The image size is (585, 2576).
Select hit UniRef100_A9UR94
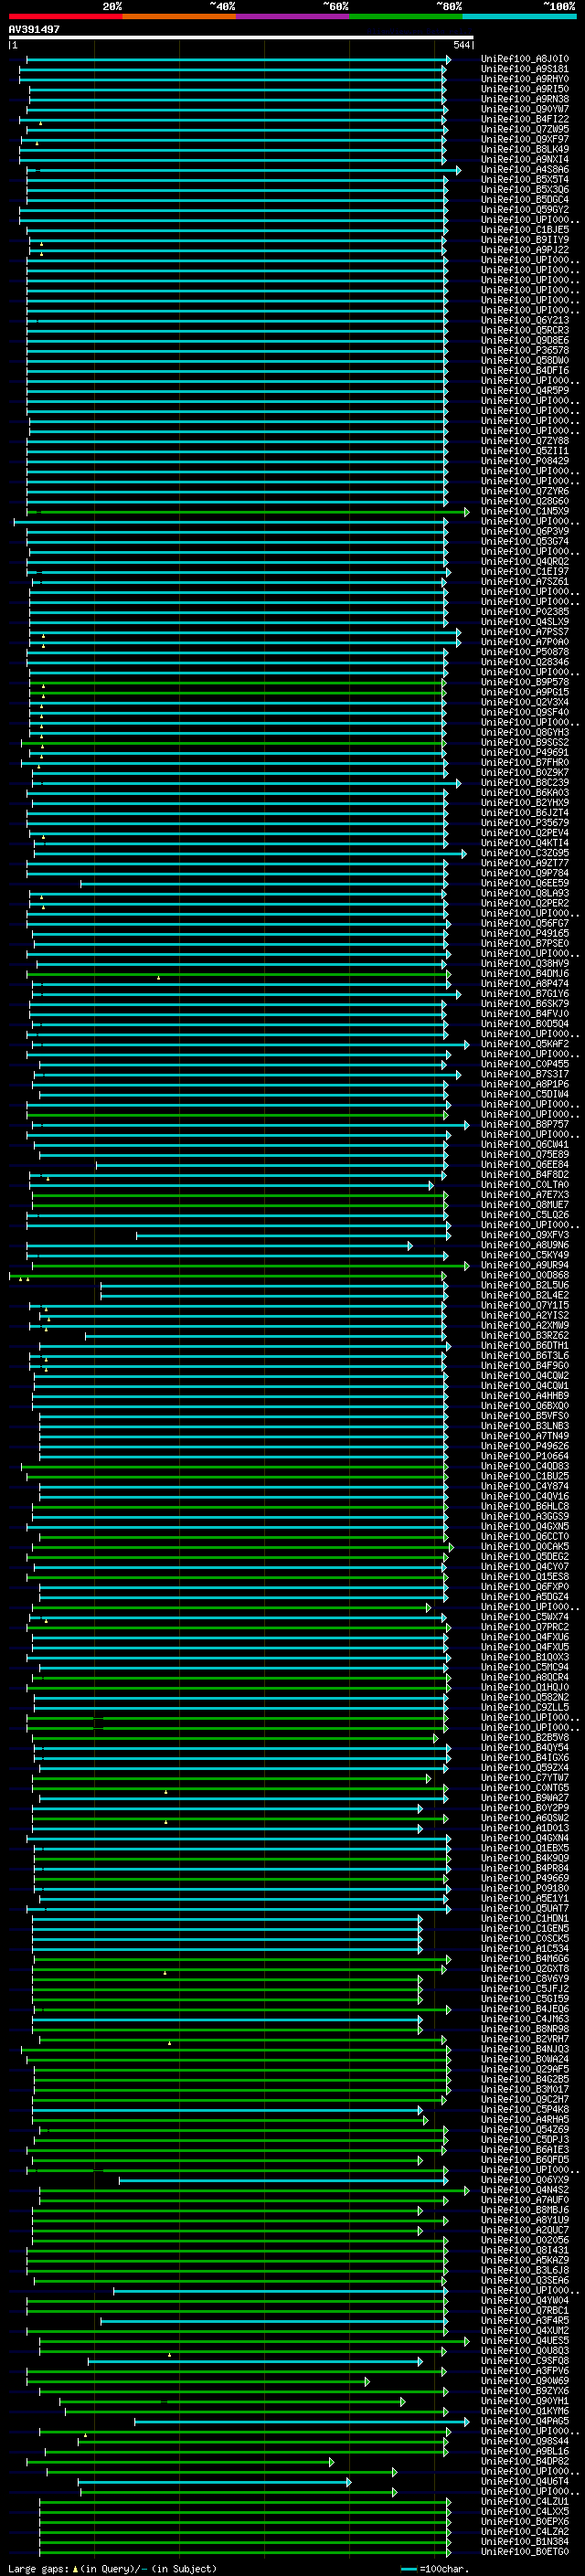(525, 1265)
